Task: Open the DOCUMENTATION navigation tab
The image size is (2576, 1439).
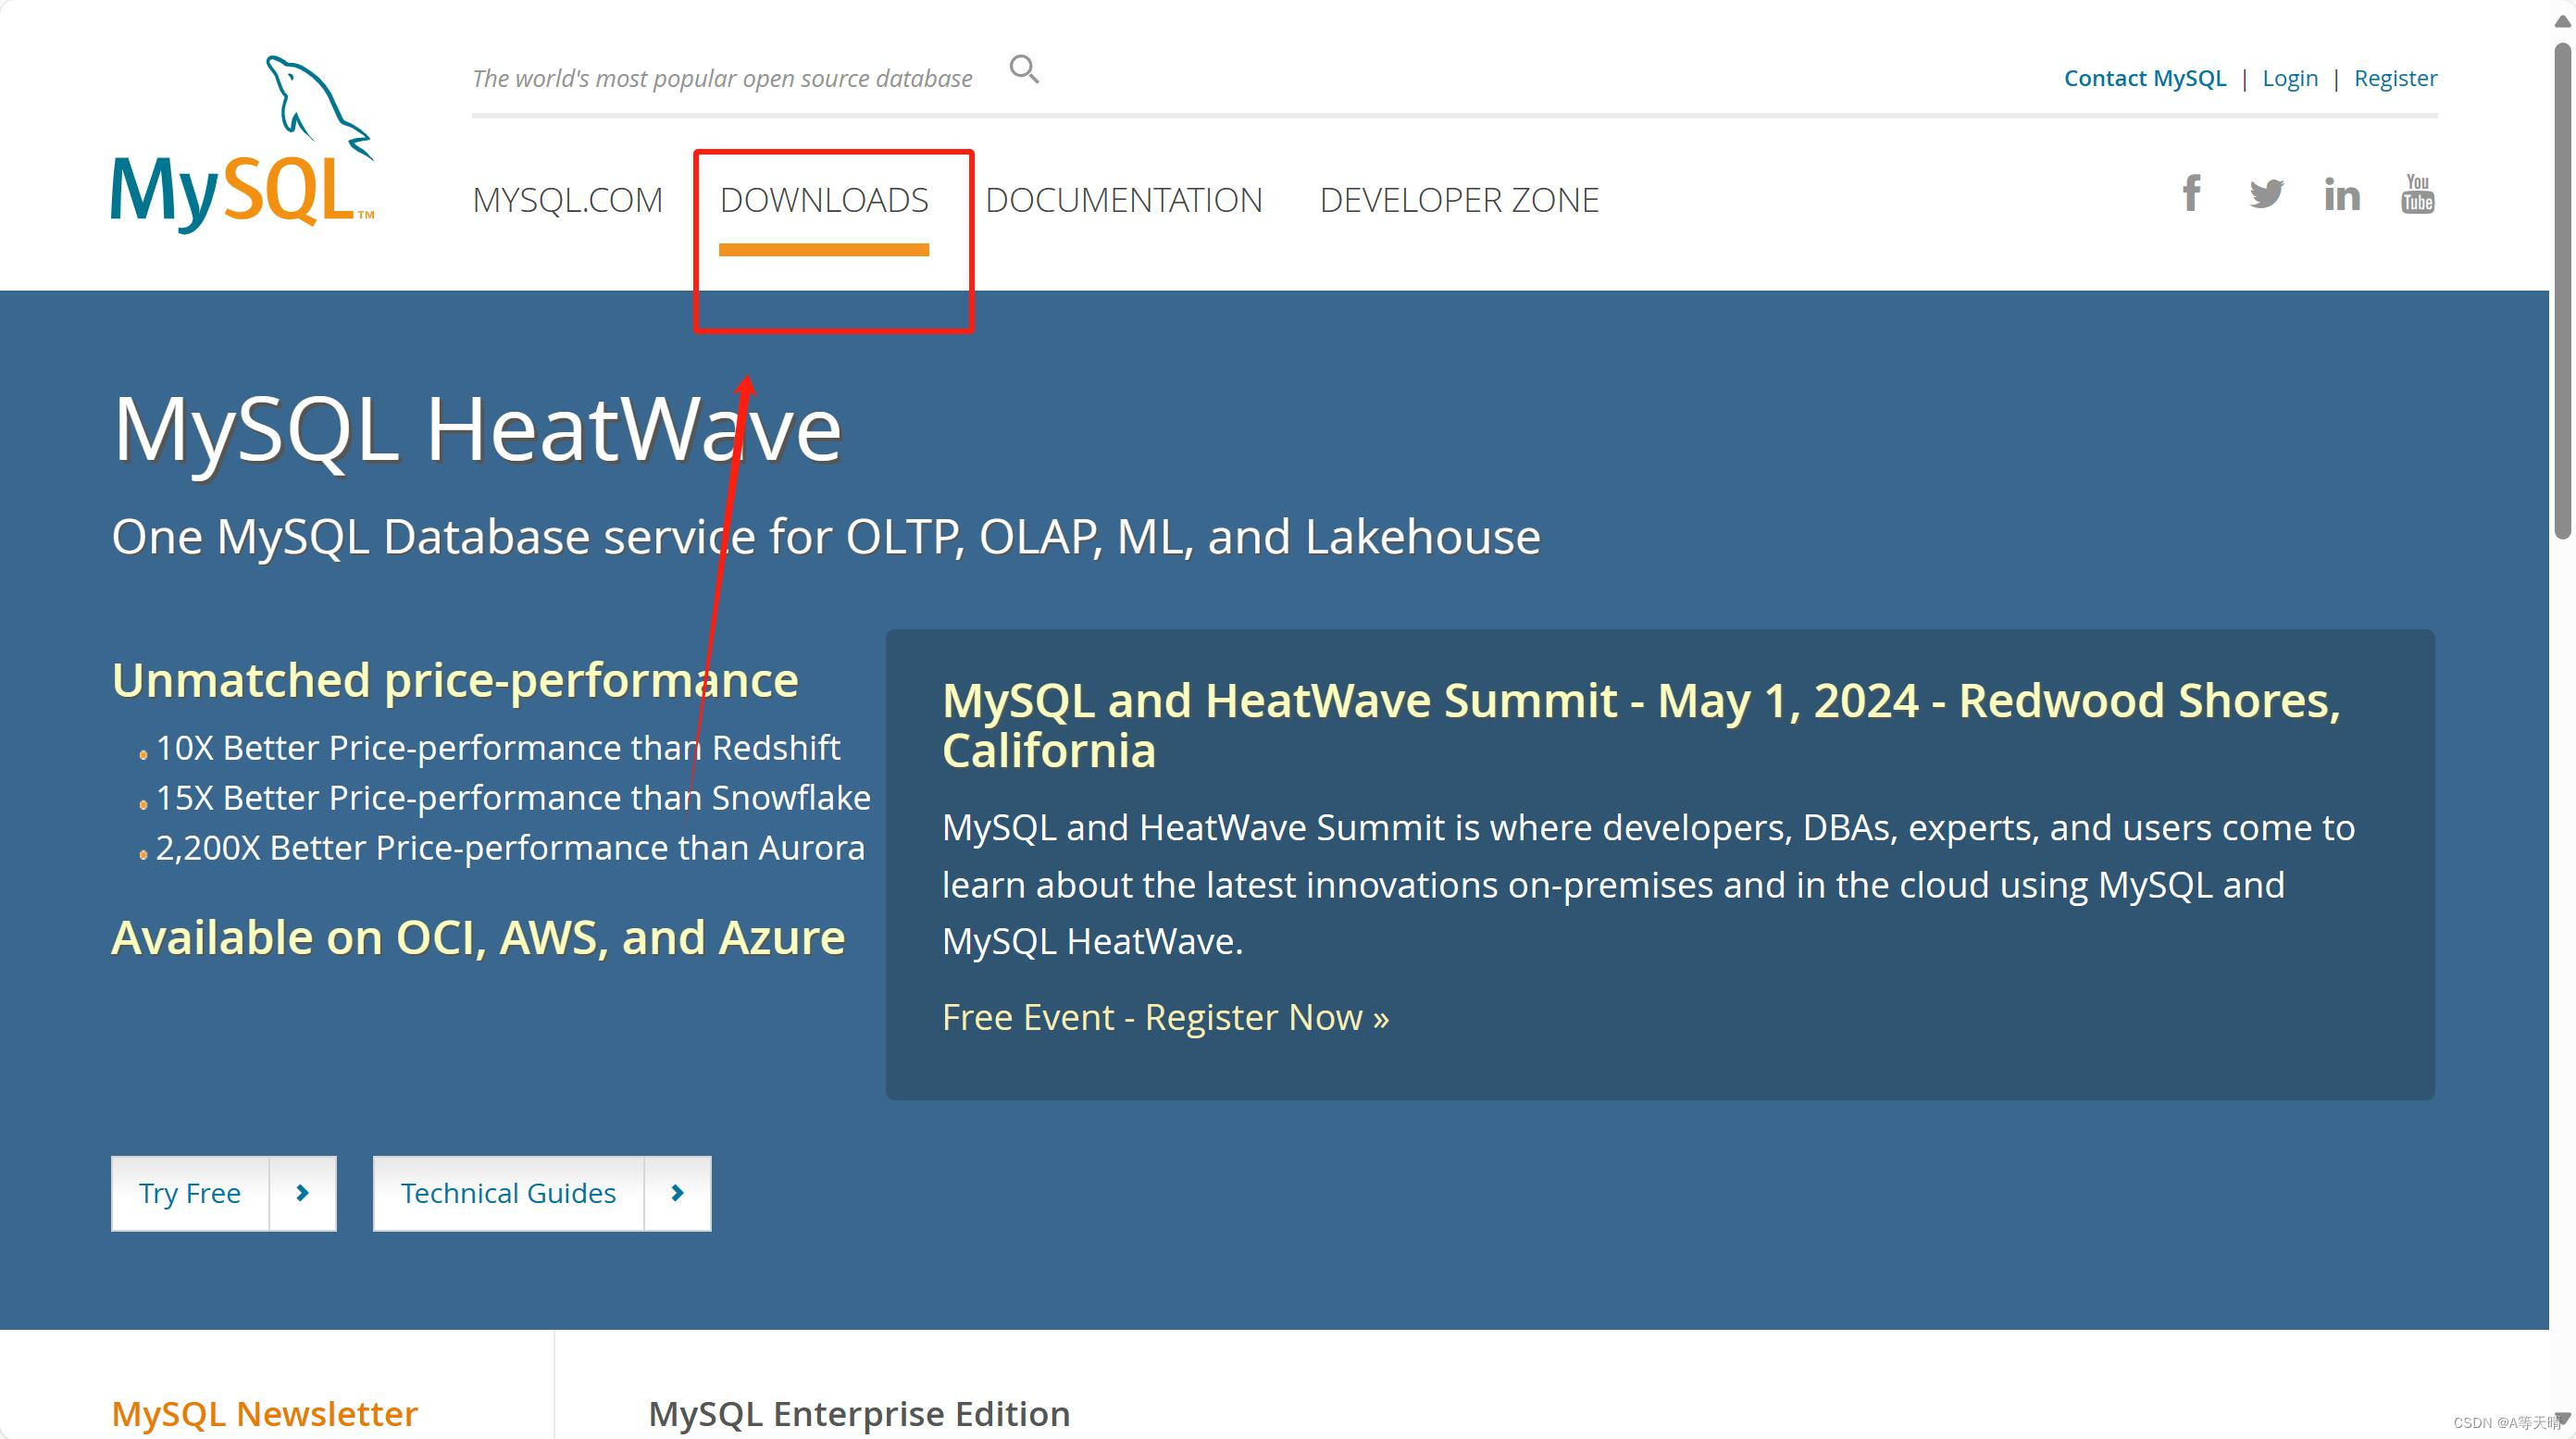Action: 1123,200
